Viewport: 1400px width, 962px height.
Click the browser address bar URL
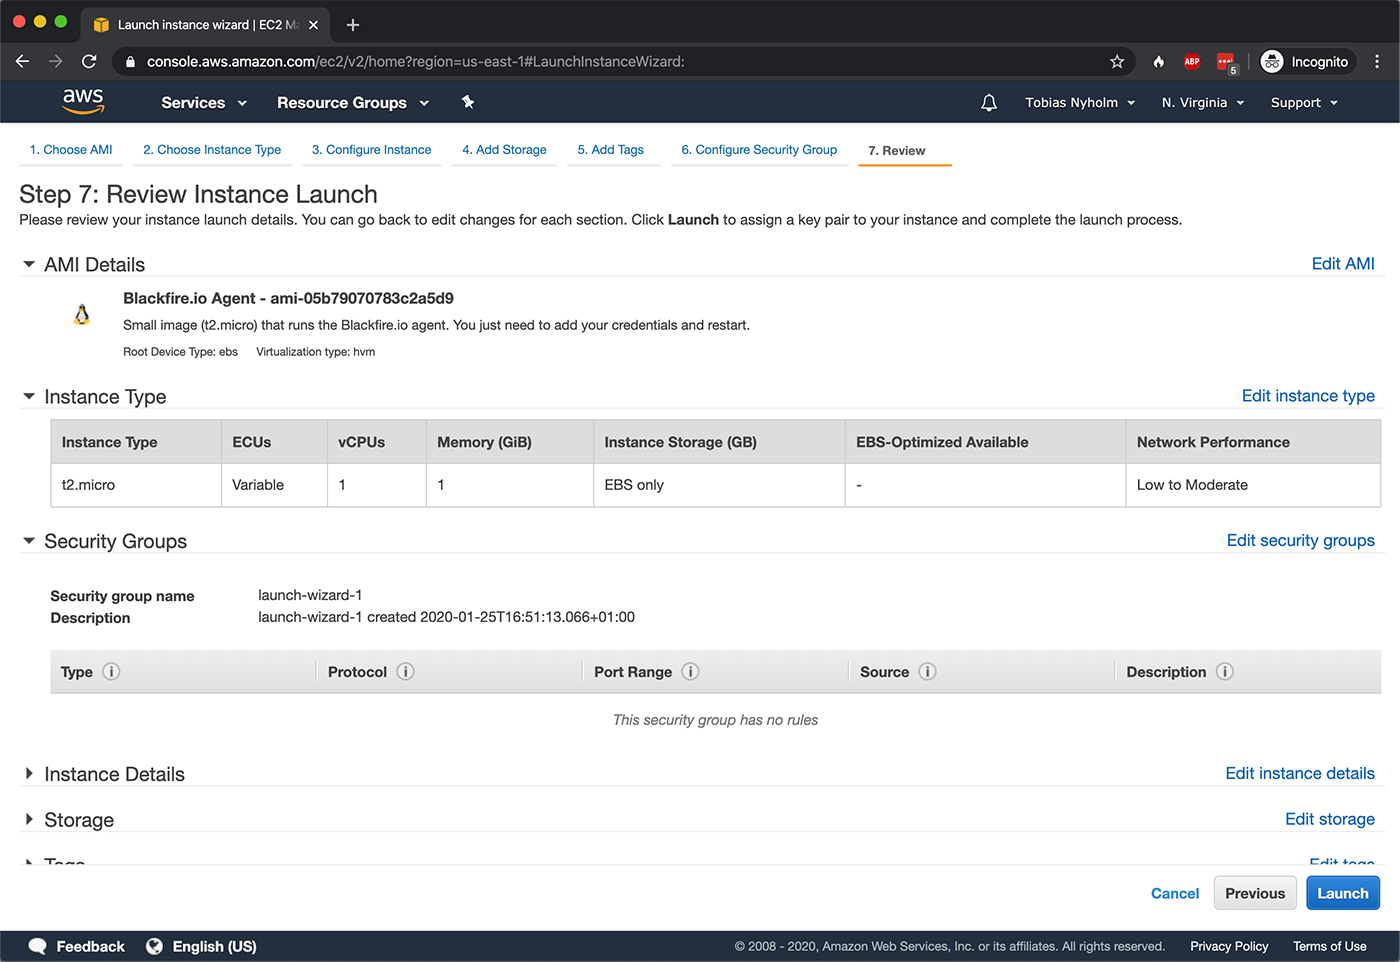(x=416, y=61)
